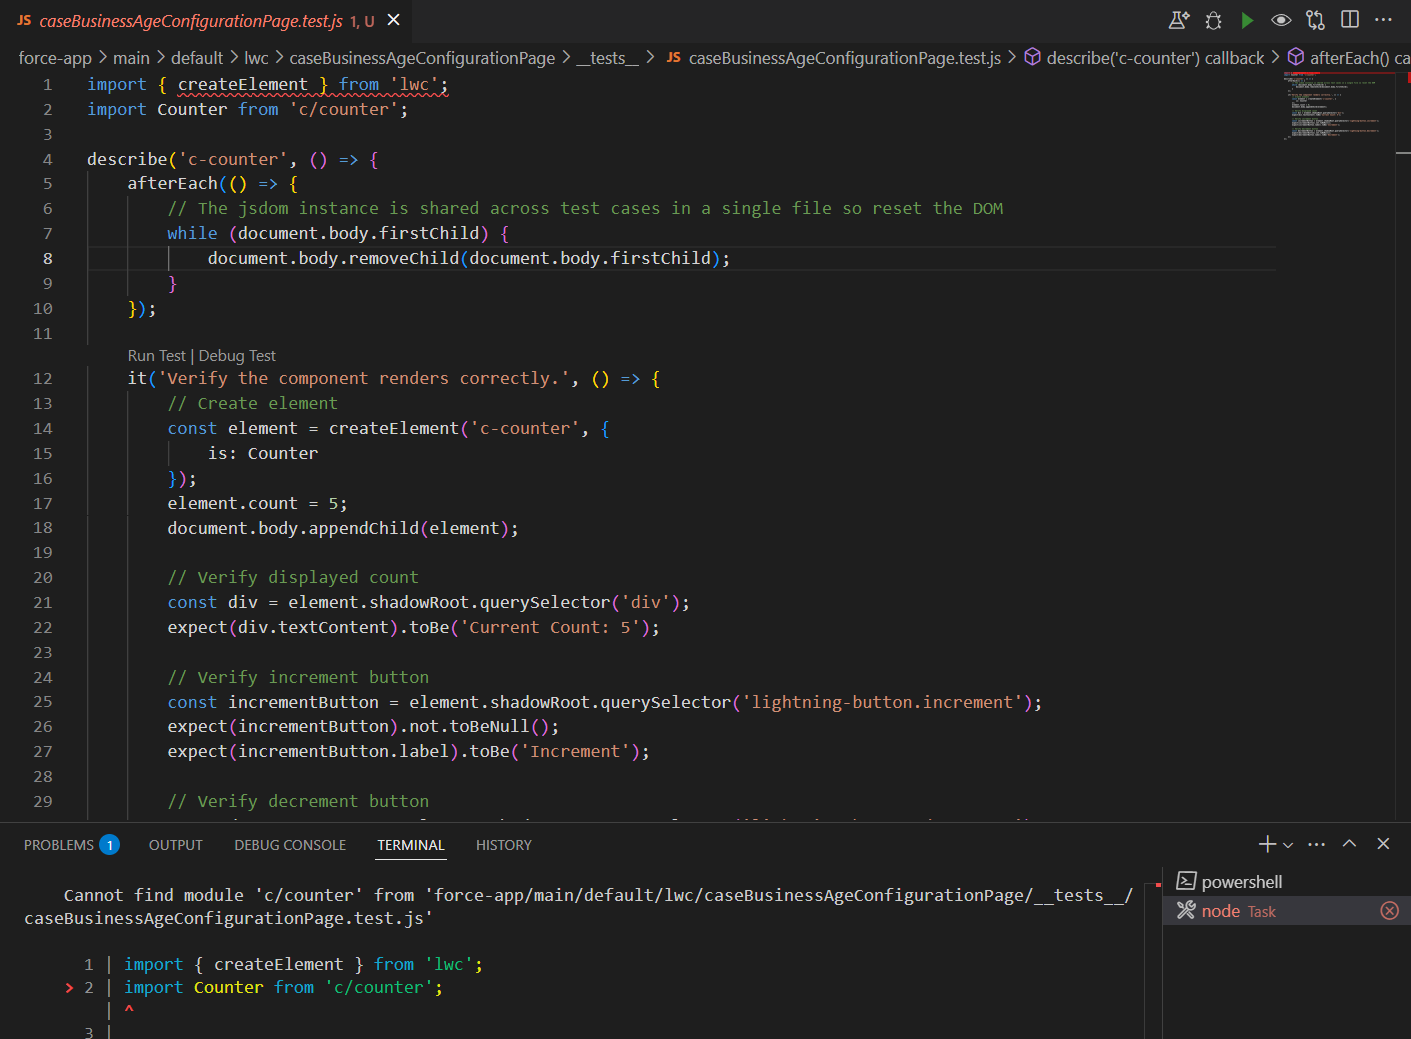
Task: Click the terminal panel scrollbar error marker
Action: [x=1158, y=885]
